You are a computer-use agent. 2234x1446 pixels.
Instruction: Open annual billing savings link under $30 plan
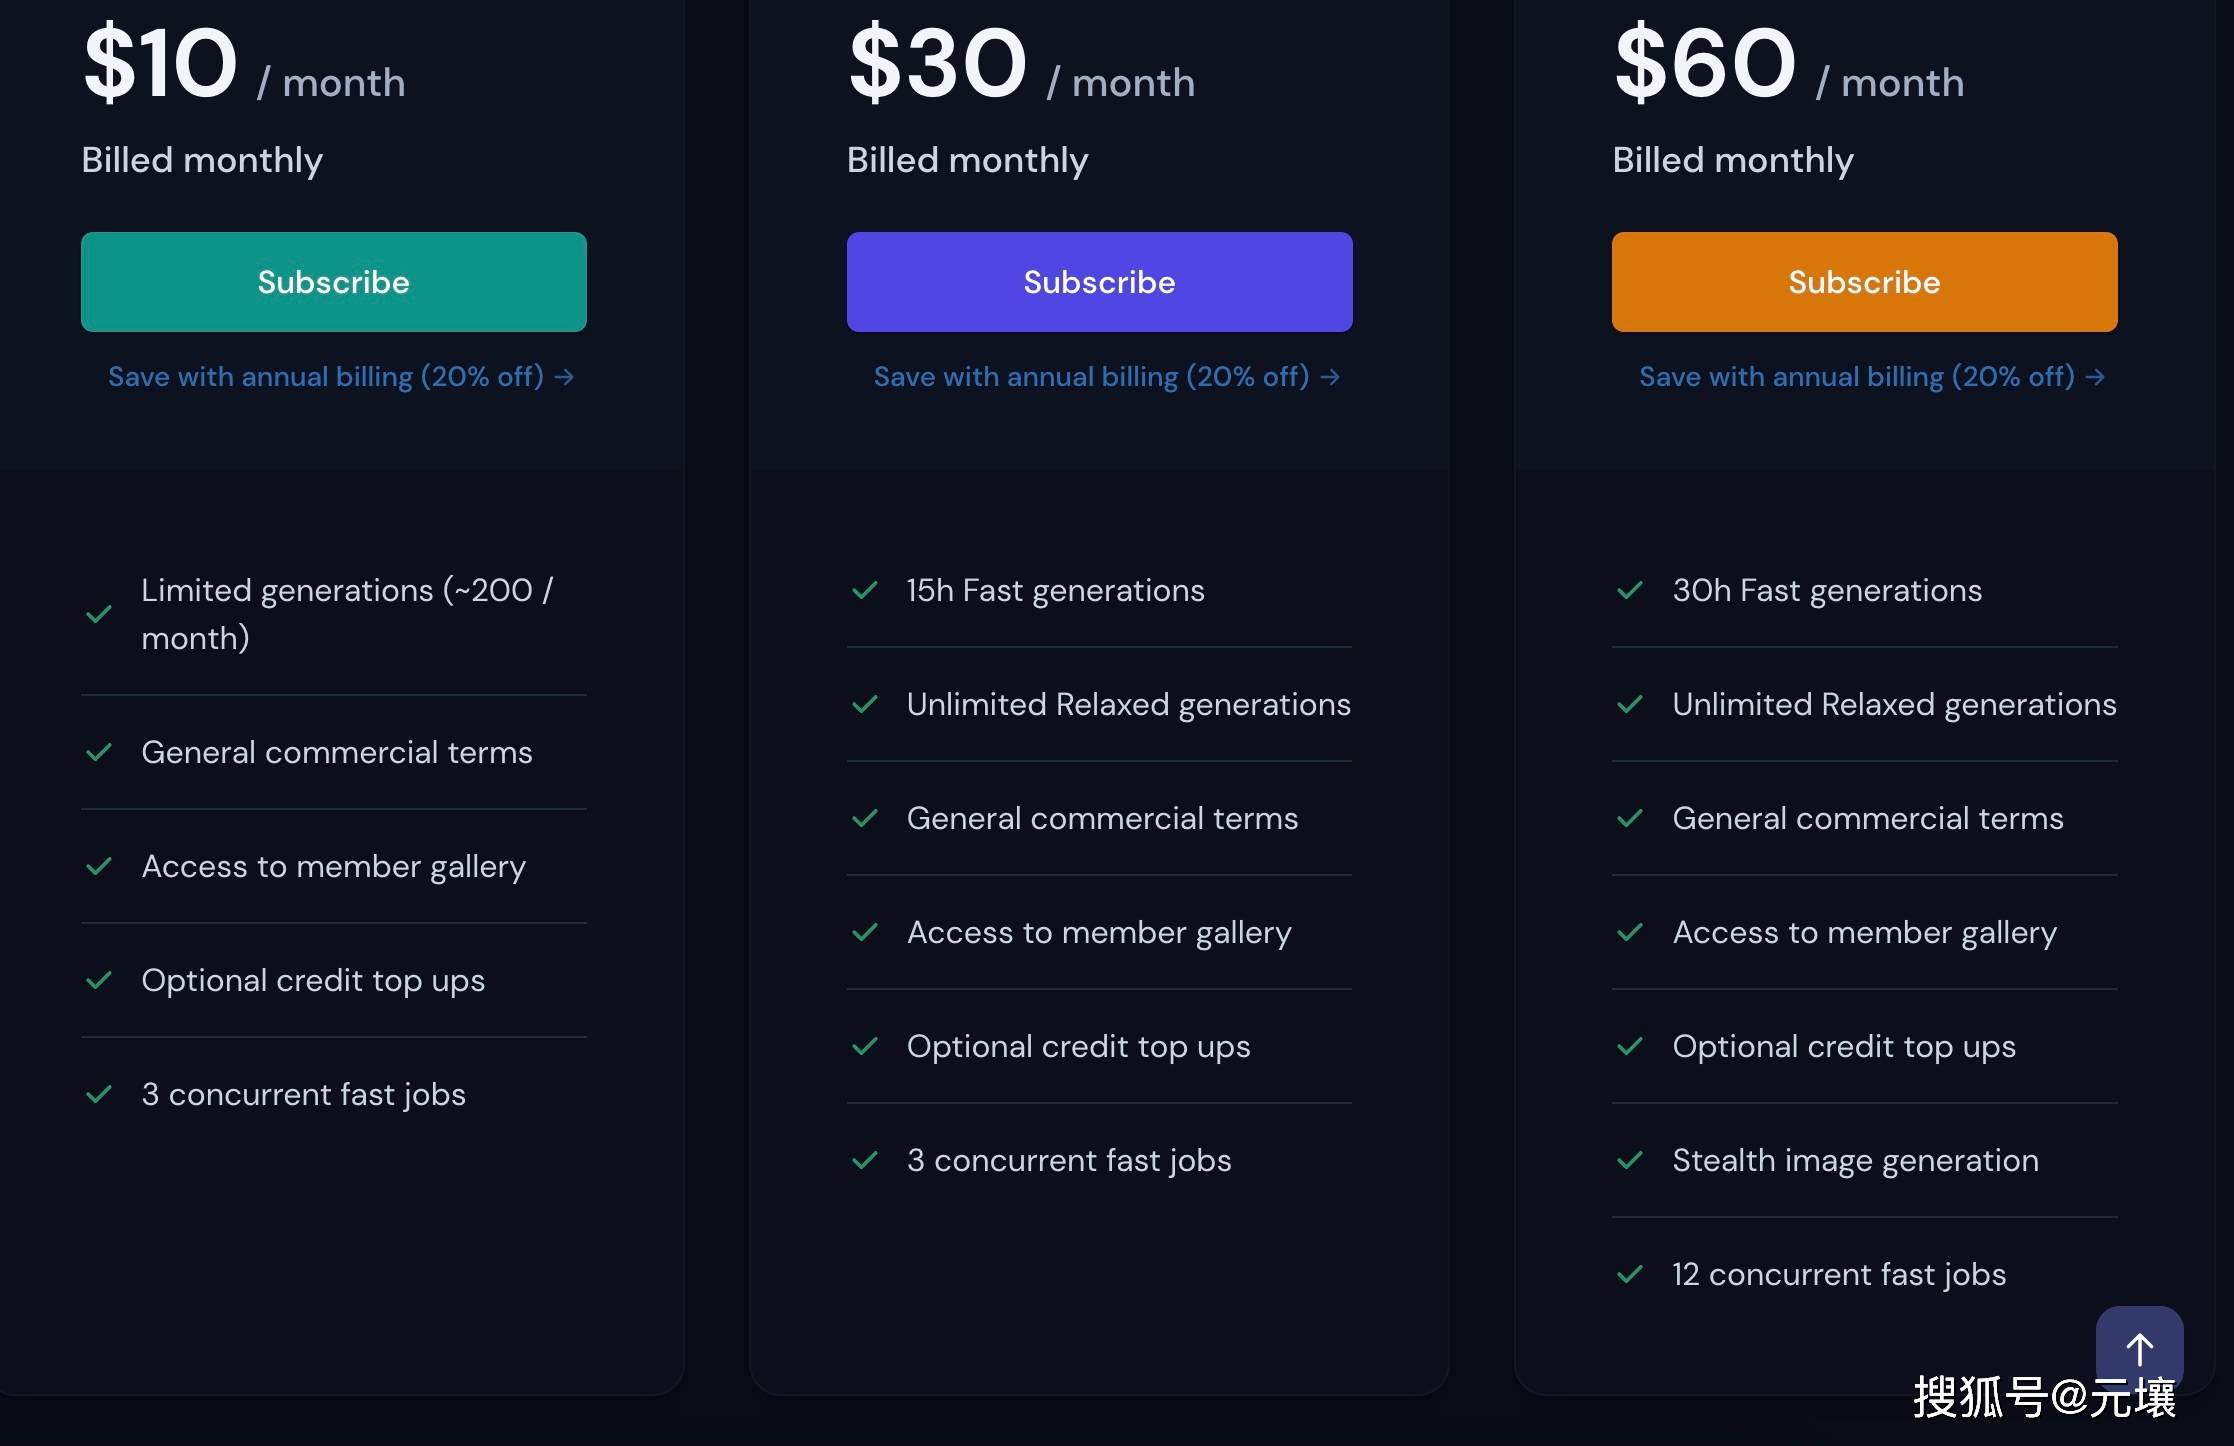[x=1091, y=377]
